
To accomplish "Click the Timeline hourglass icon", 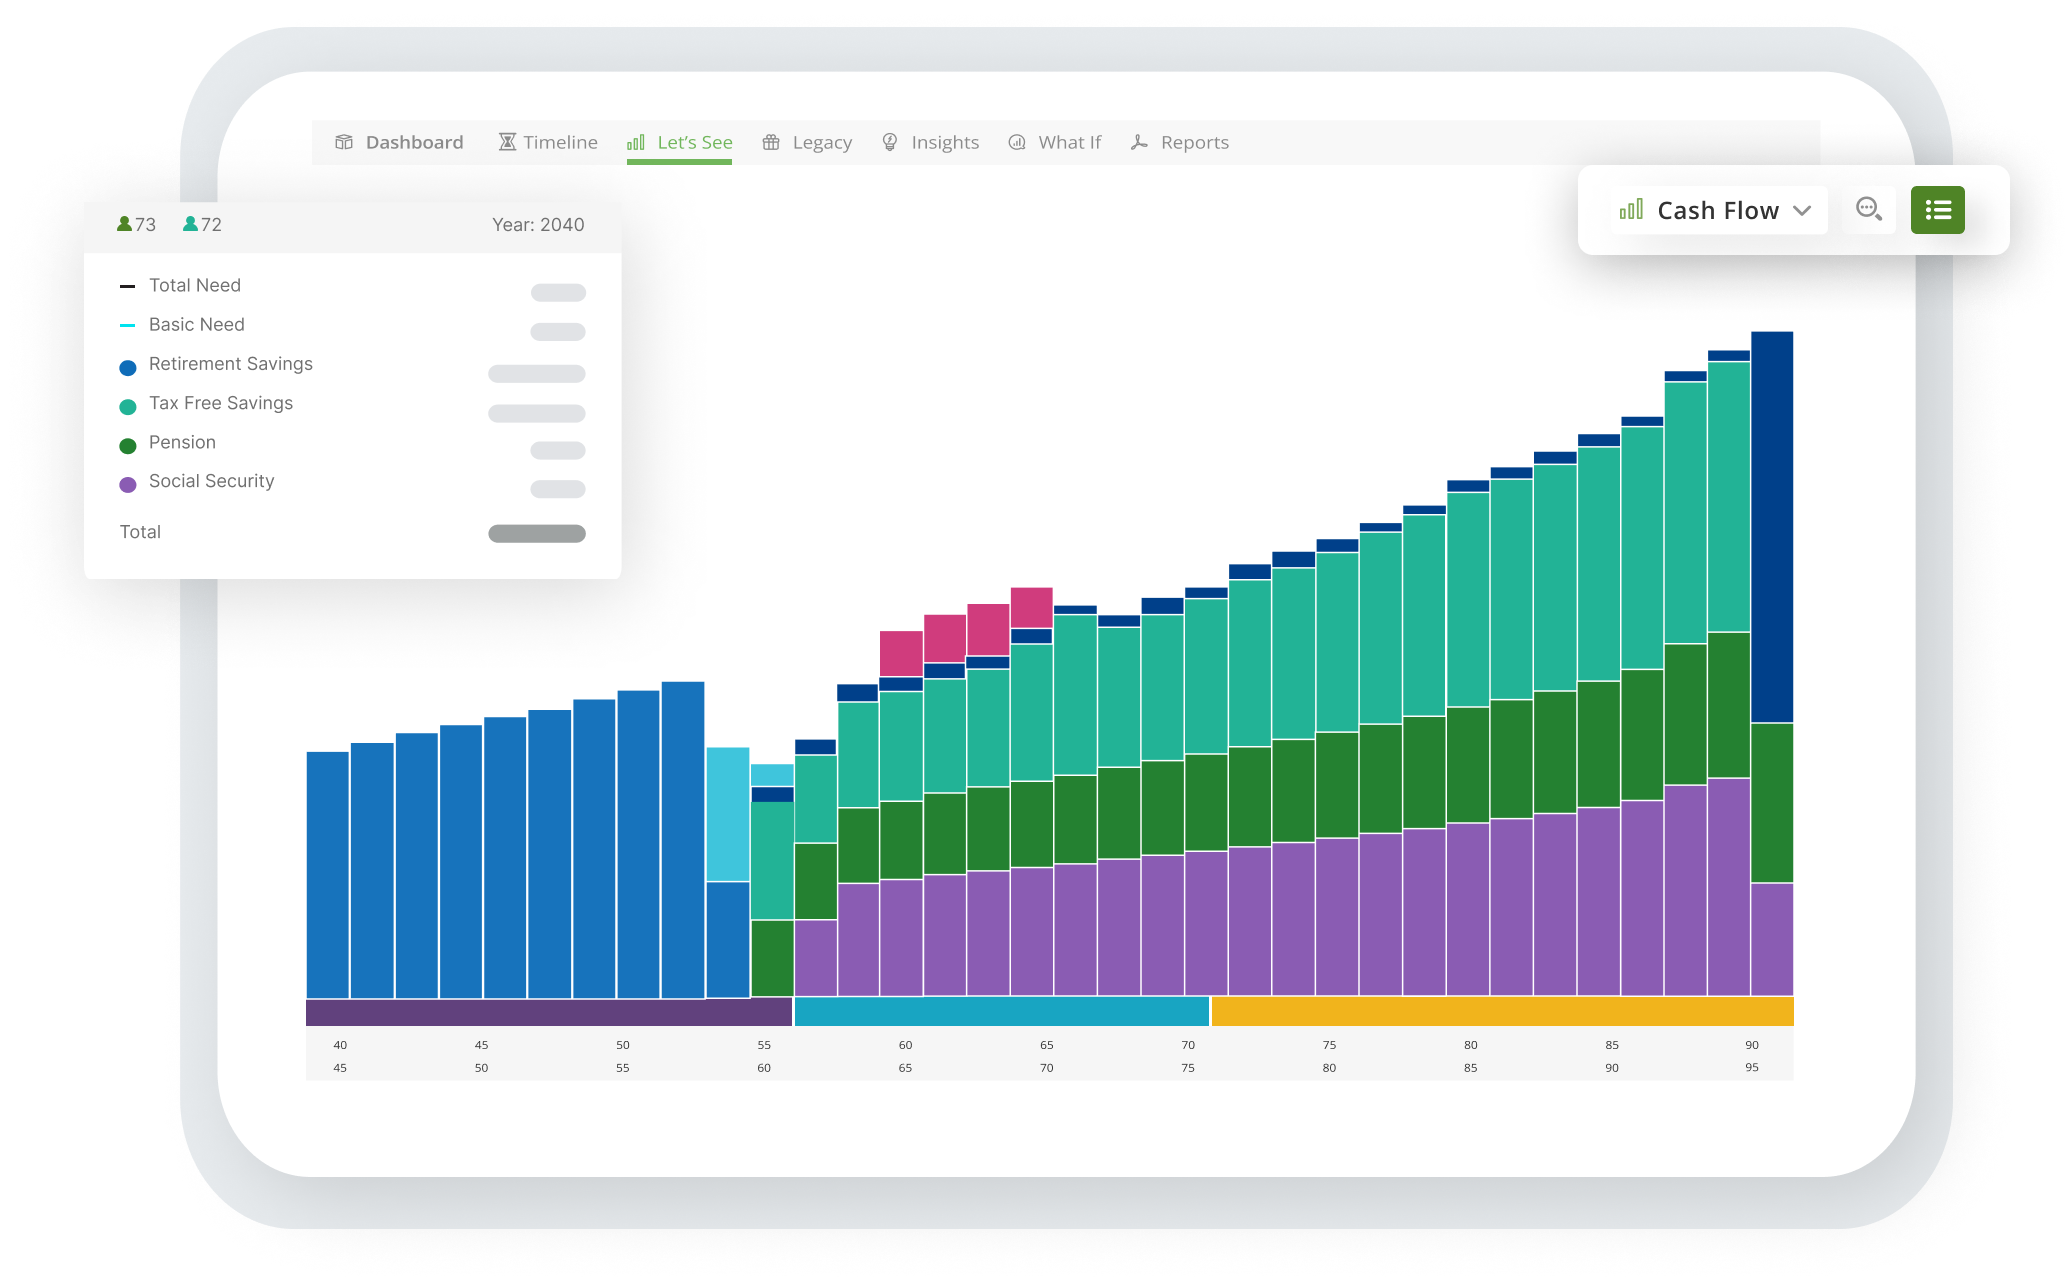I will tap(506, 142).
